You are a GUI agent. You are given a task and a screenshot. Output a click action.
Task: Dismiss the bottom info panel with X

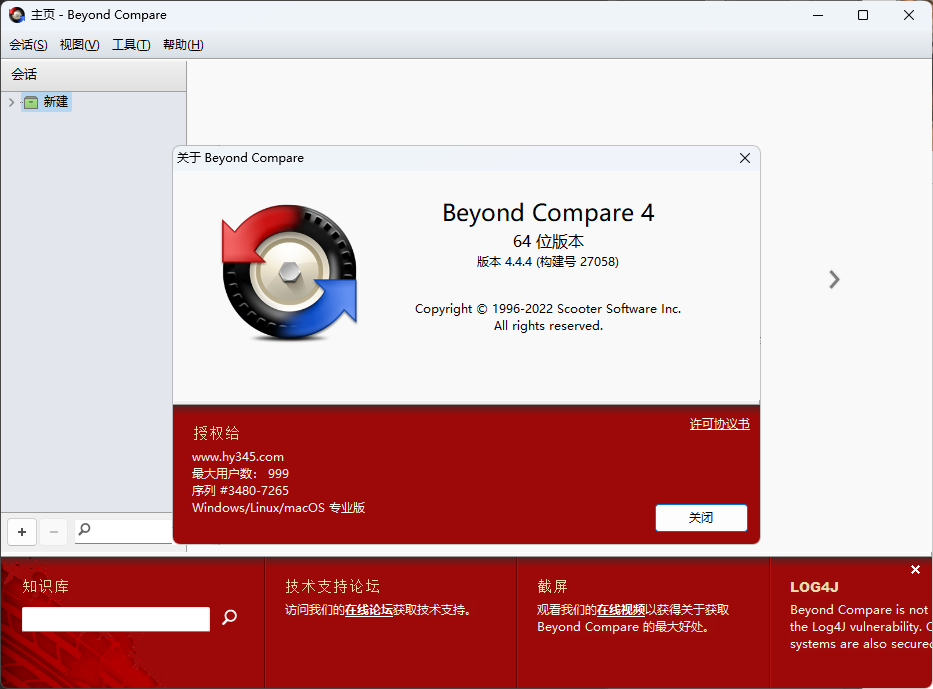click(x=915, y=570)
